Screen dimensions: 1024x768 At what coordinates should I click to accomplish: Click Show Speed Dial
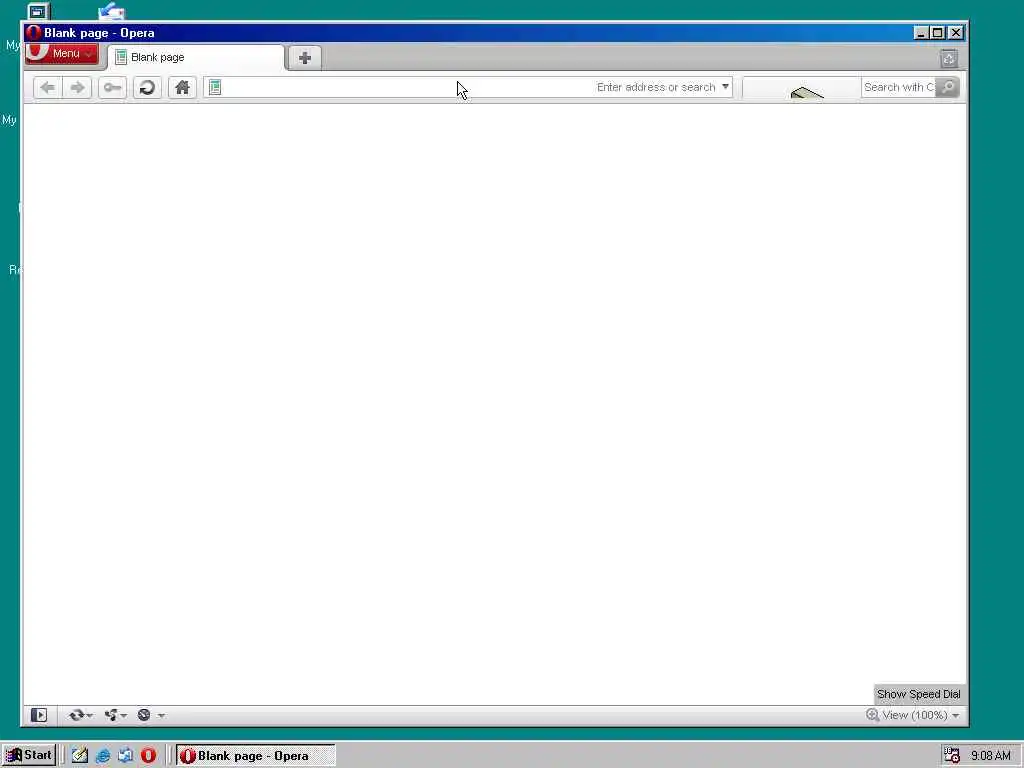tap(919, 694)
